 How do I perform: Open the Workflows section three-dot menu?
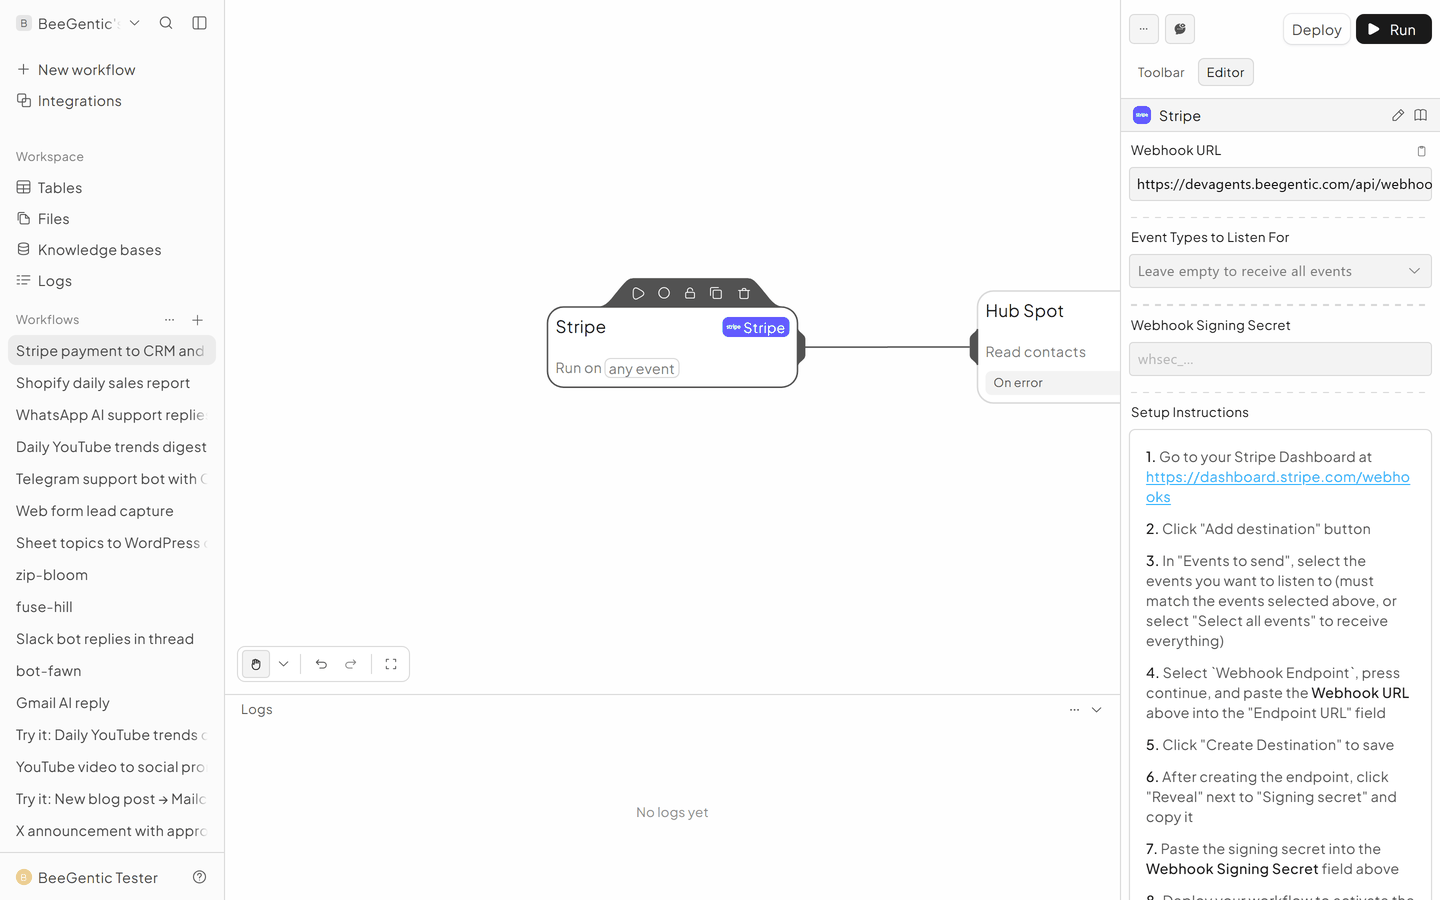[x=170, y=320]
